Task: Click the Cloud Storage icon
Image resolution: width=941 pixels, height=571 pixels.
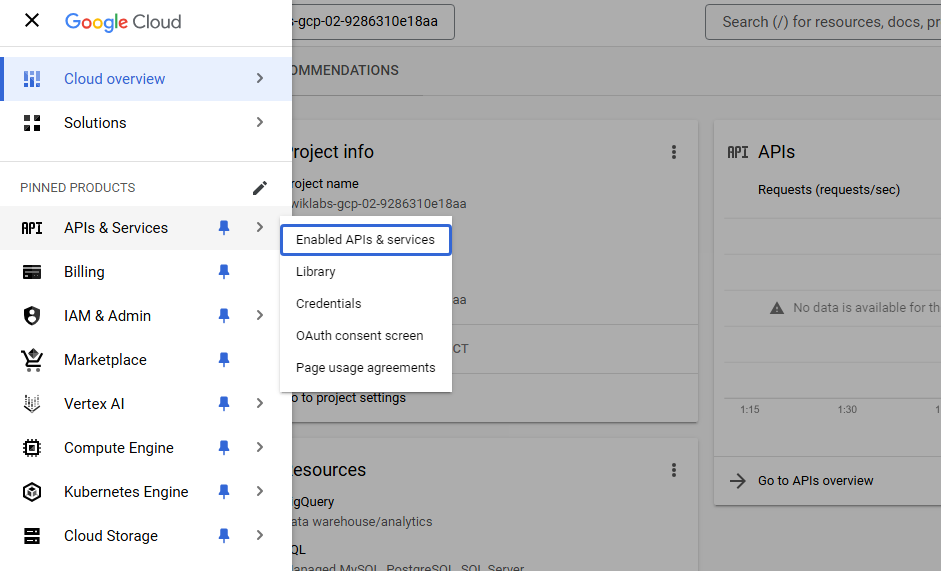Action: point(32,536)
